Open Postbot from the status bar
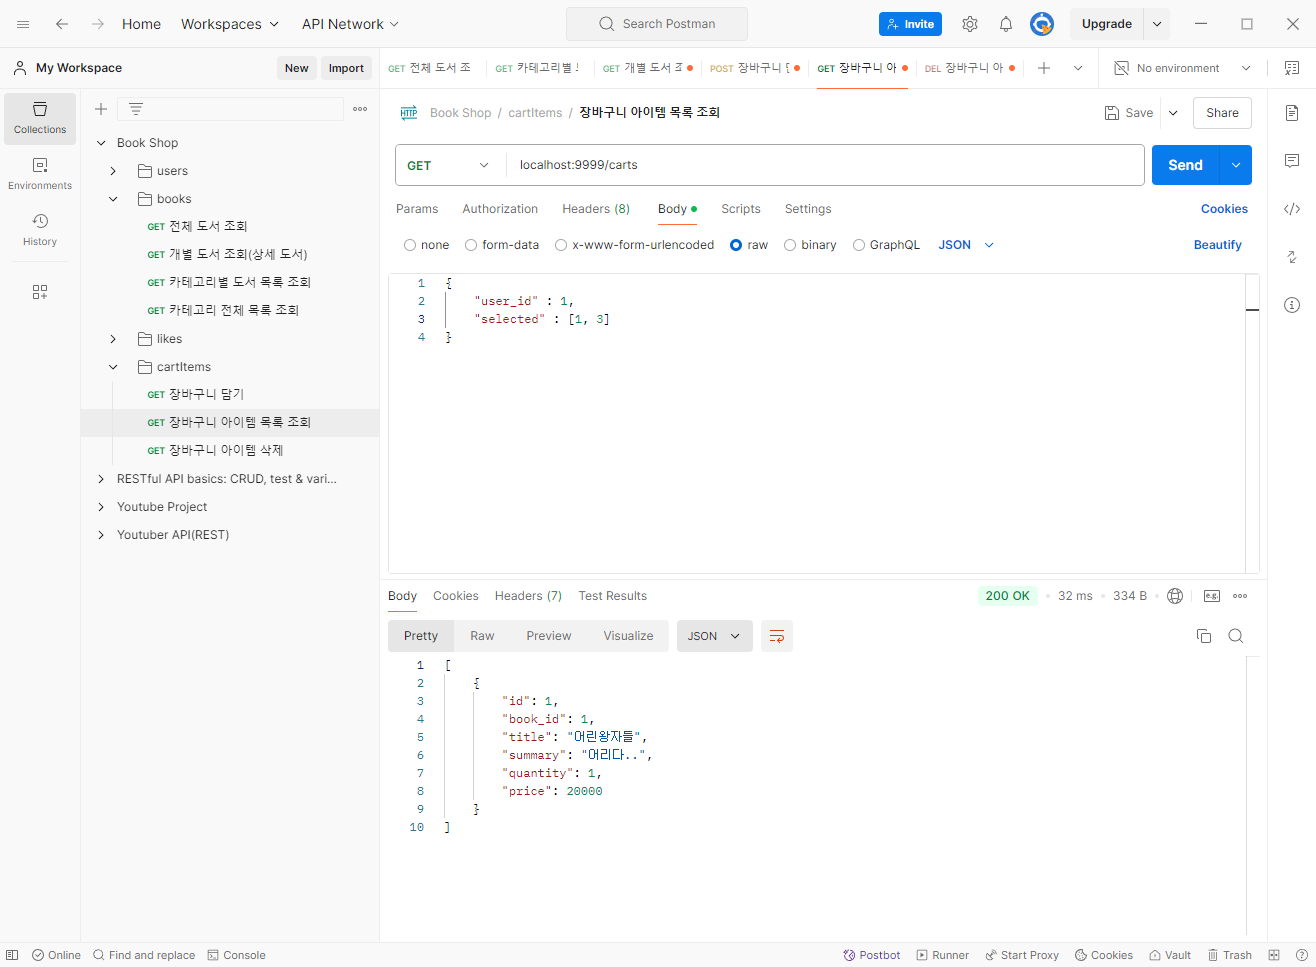 pyautogui.click(x=871, y=955)
